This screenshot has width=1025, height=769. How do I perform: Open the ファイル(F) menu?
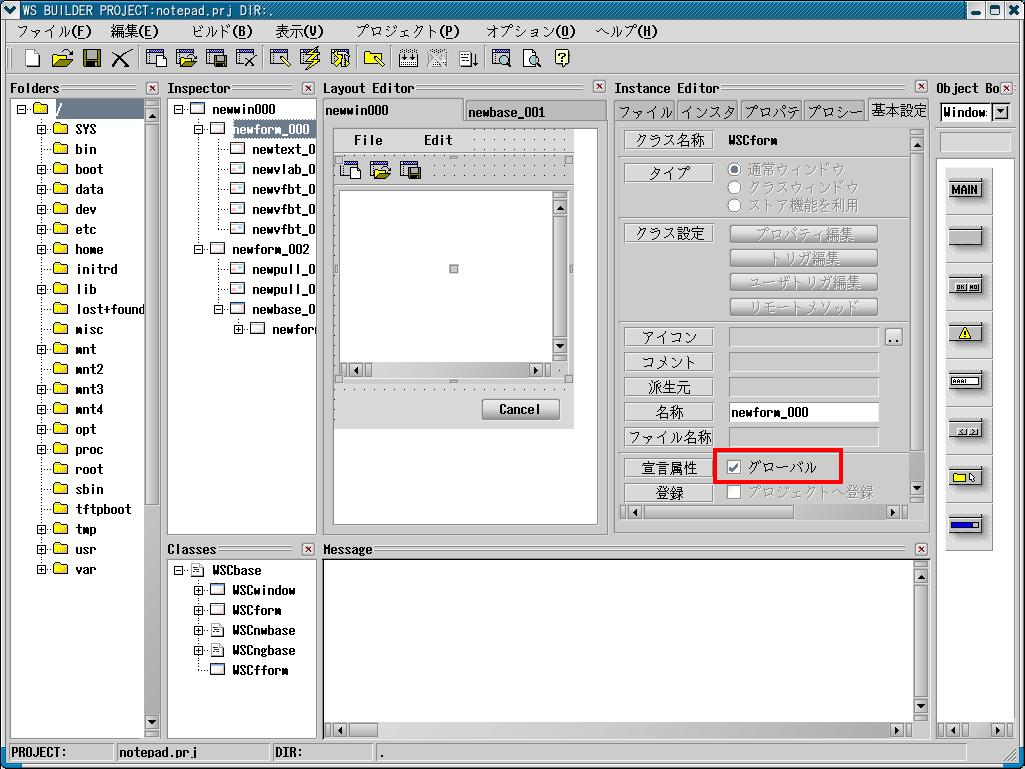pyautogui.click(x=54, y=31)
